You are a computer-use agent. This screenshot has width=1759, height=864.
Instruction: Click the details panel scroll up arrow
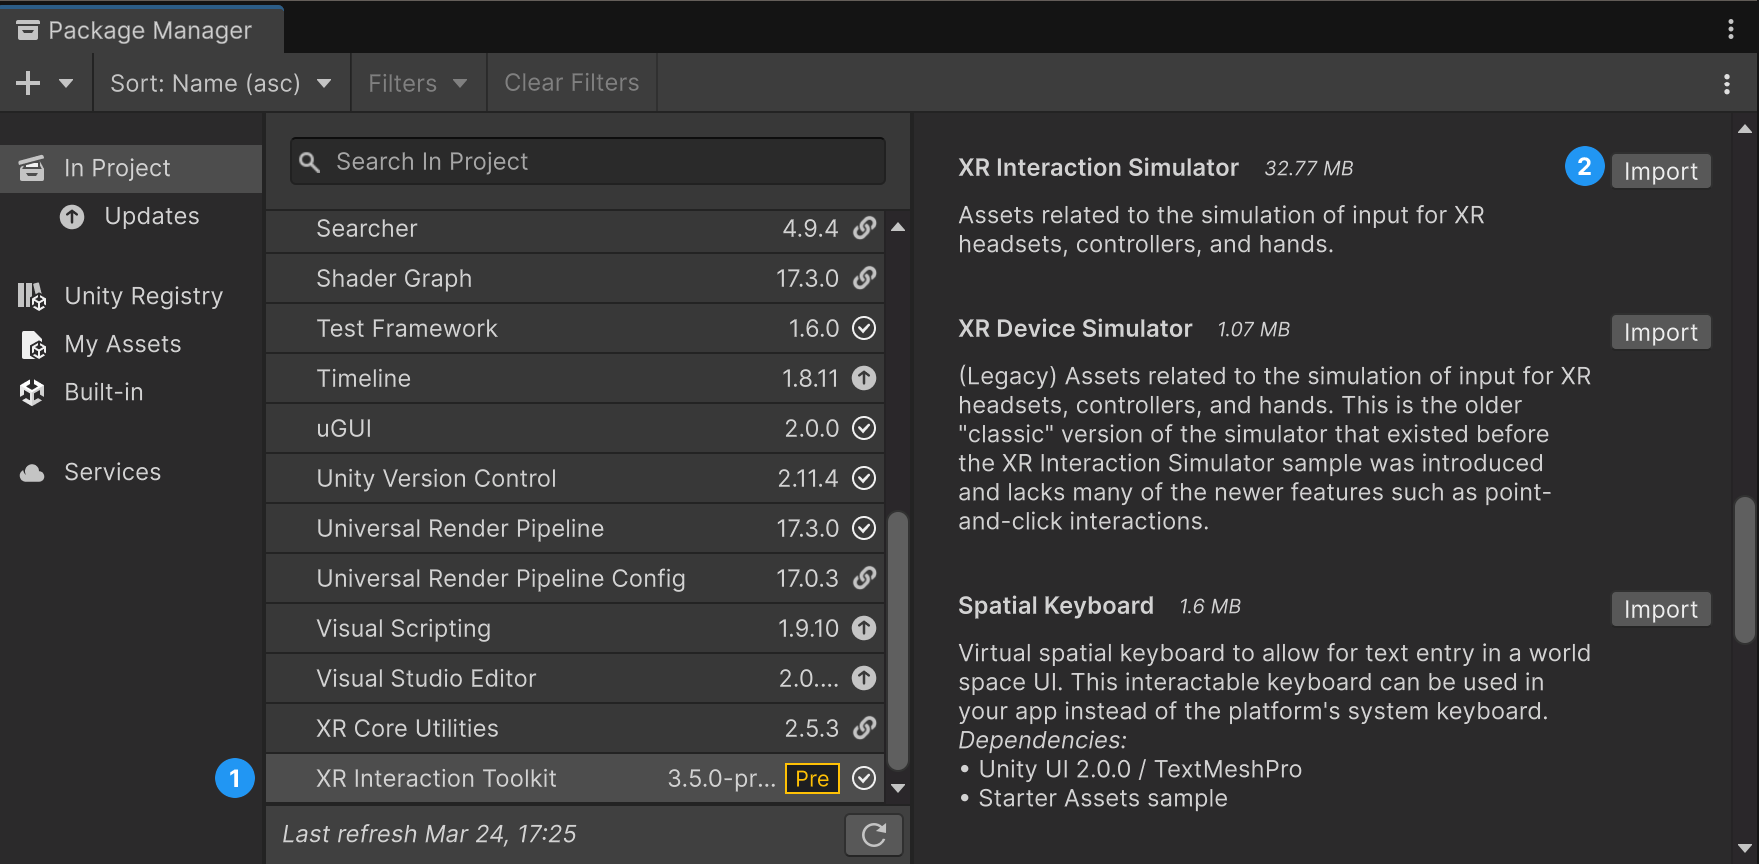(x=1745, y=129)
